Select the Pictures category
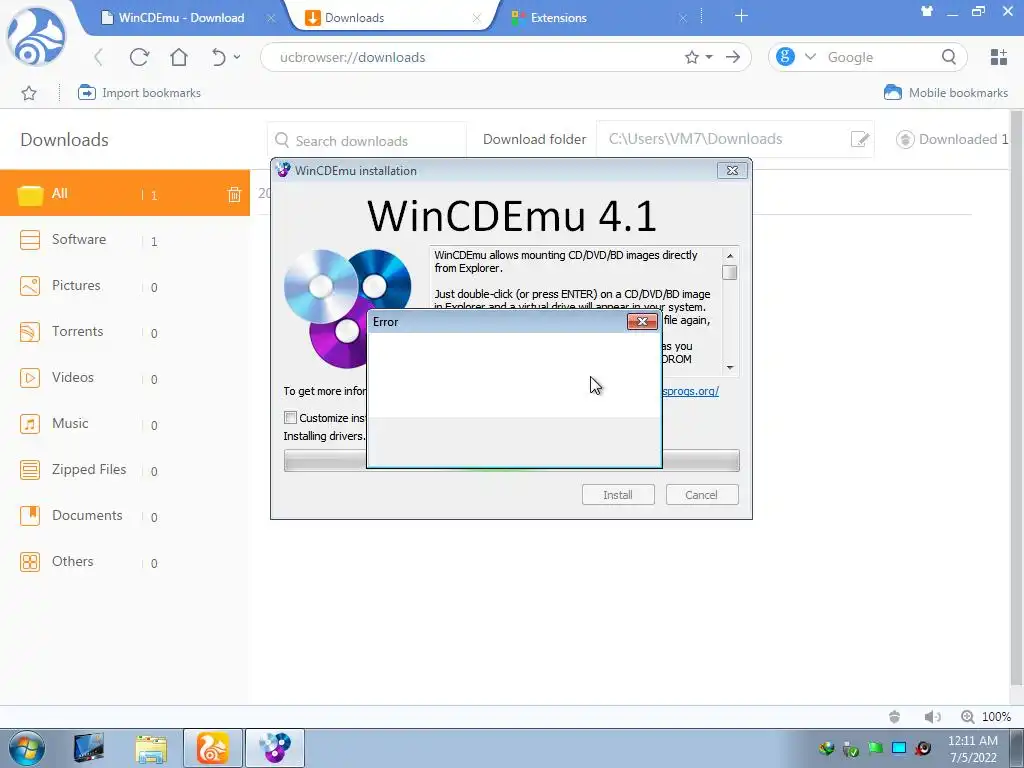This screenshot has height=768, width=1024. (125, 286)
